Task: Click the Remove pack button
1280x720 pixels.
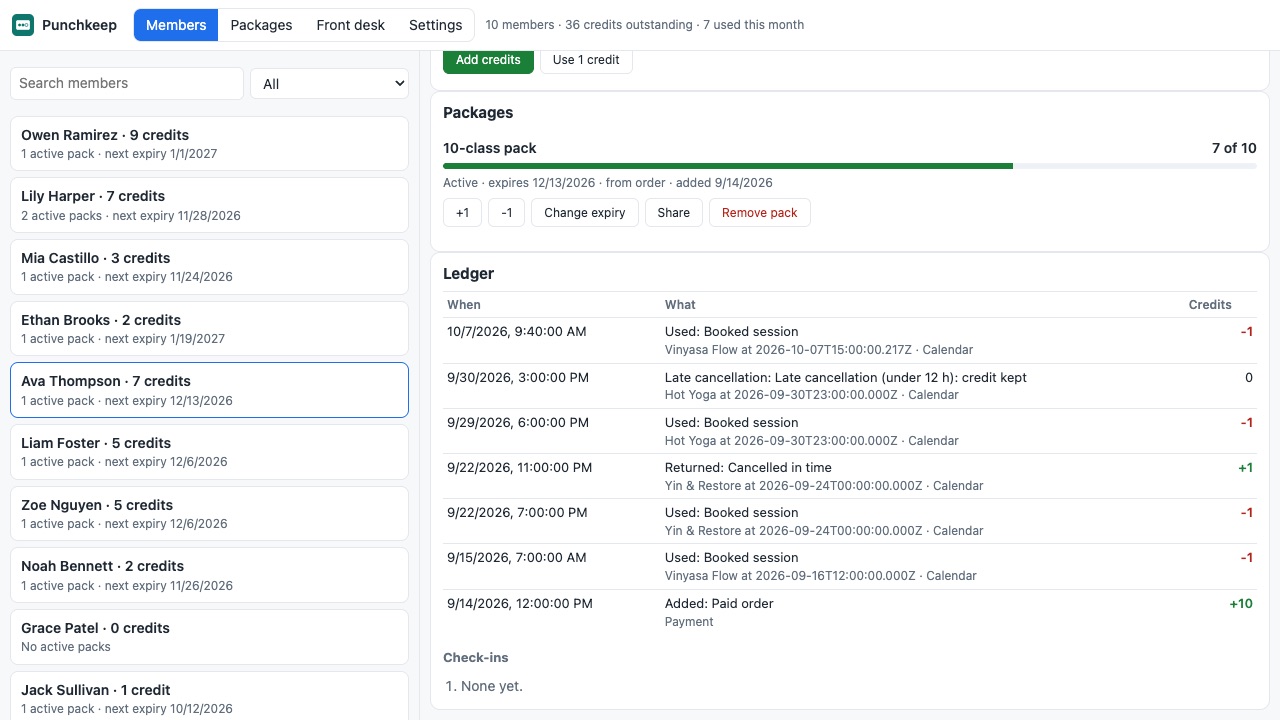Action: point(760,213)
